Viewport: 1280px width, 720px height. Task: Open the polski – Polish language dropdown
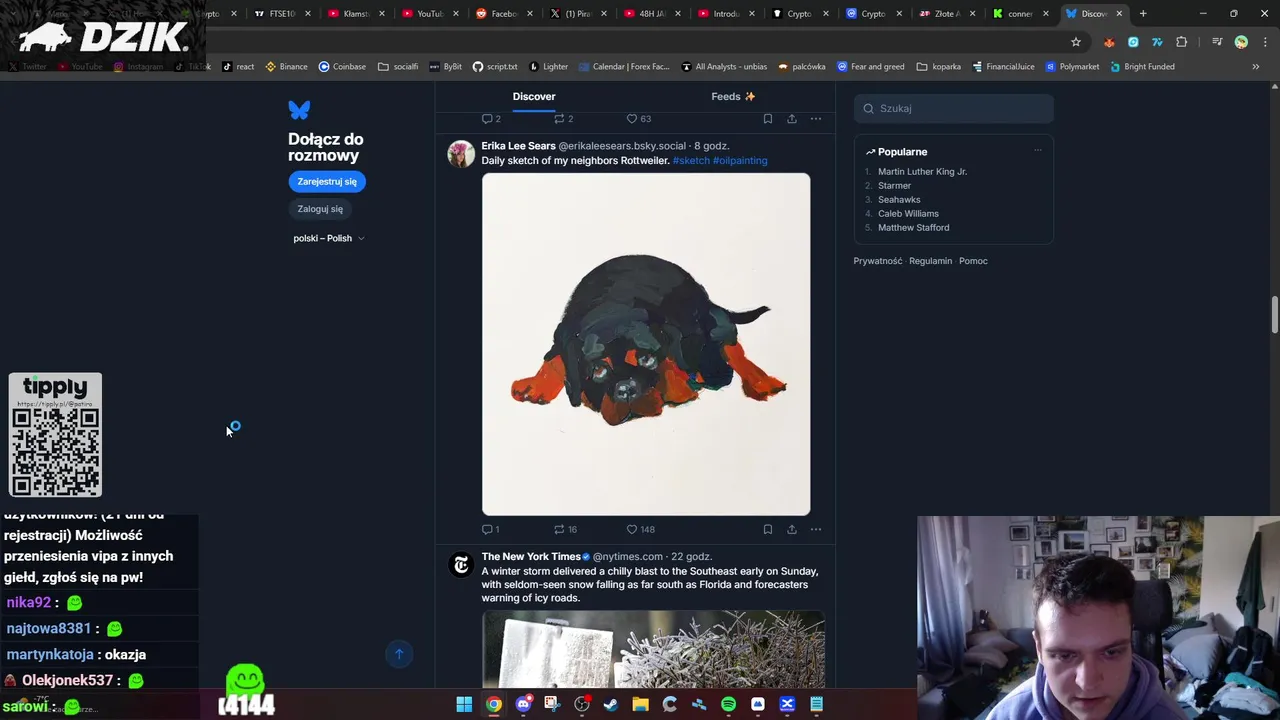[x=329, y=238]
